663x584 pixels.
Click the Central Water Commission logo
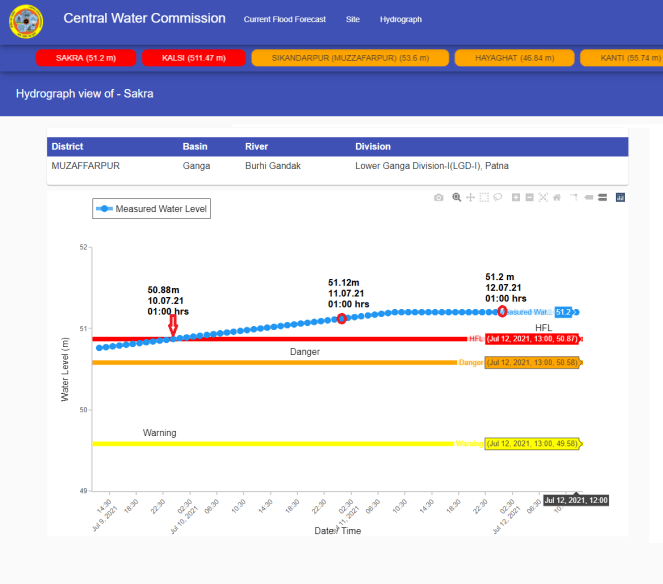(23, 22)
